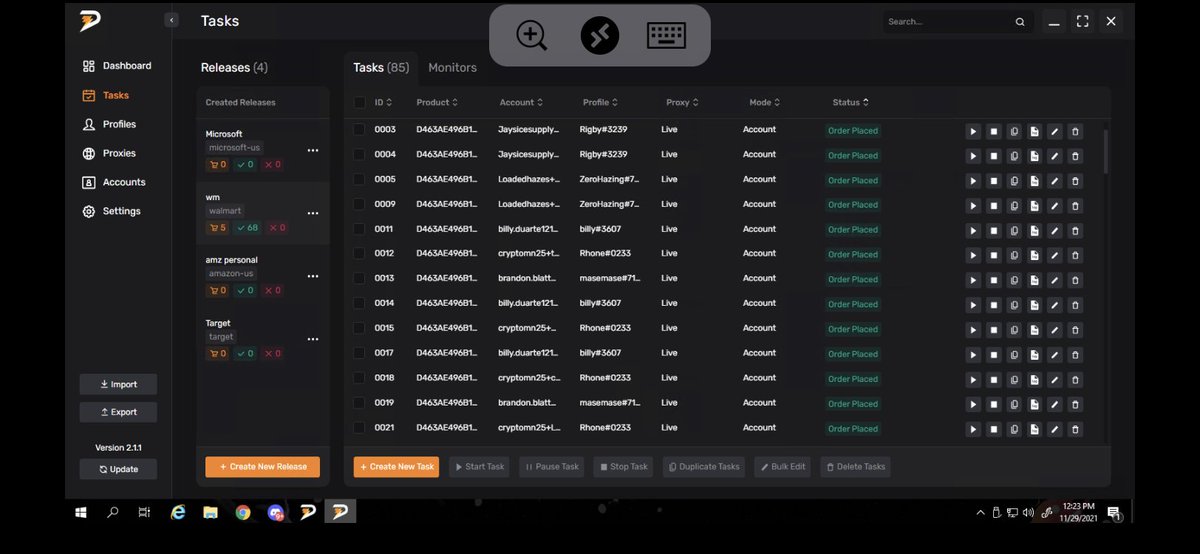1200x554 pixels.
Task: Click the Update button
Action: pyautogui.click(x=118, y=470)
